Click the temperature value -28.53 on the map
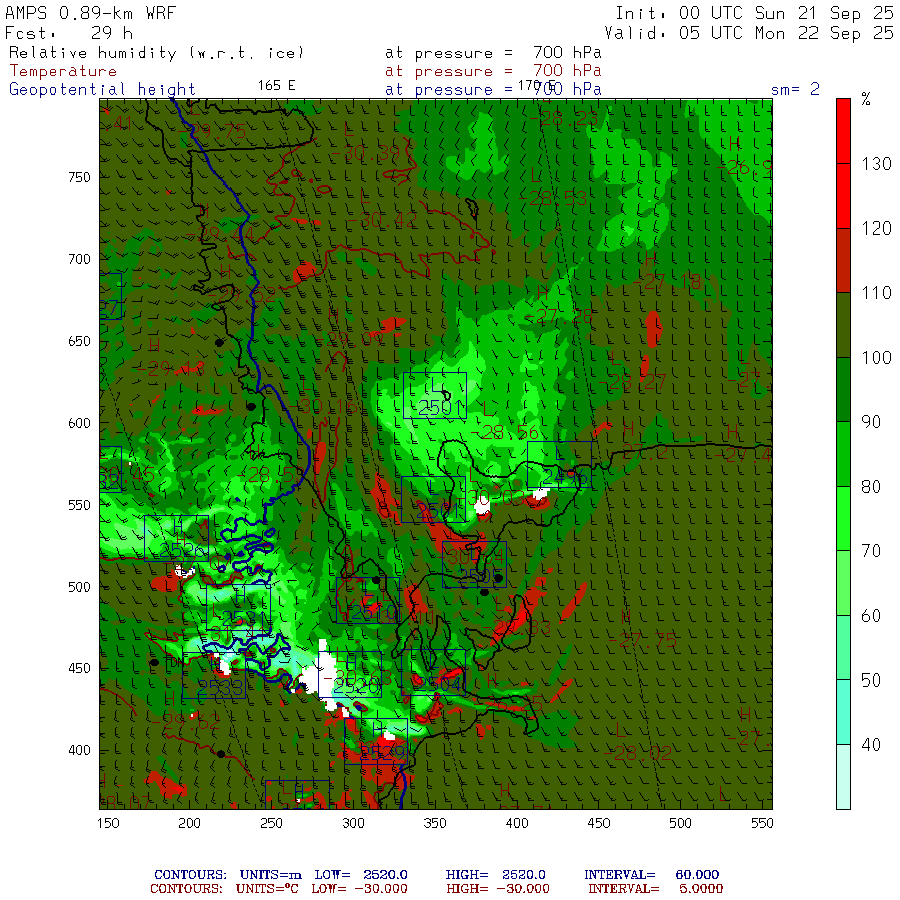The width and height of the screenshot is (900, 900). coord(553,199)
